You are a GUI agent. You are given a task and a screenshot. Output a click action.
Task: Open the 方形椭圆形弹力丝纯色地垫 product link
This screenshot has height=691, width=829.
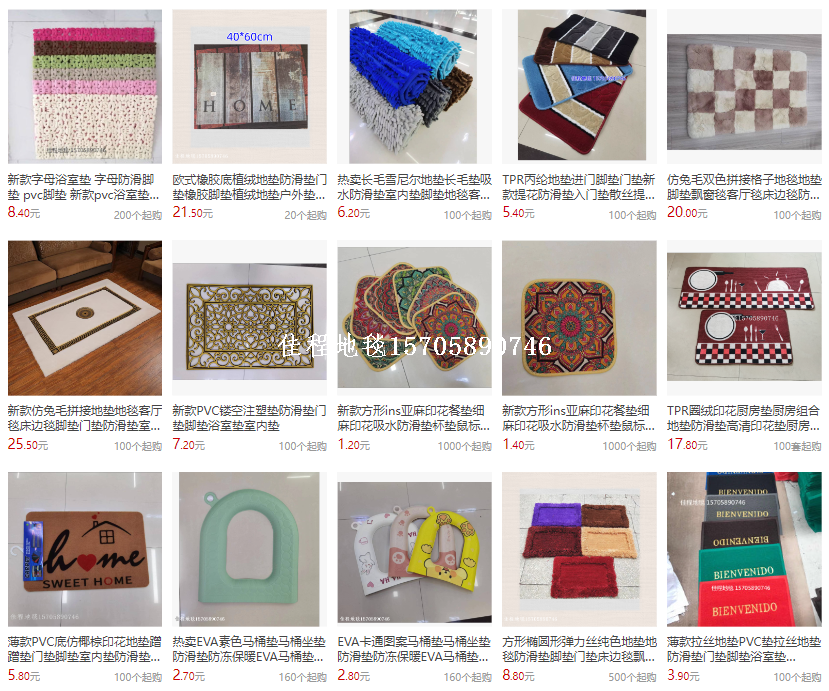click(579, 649)
